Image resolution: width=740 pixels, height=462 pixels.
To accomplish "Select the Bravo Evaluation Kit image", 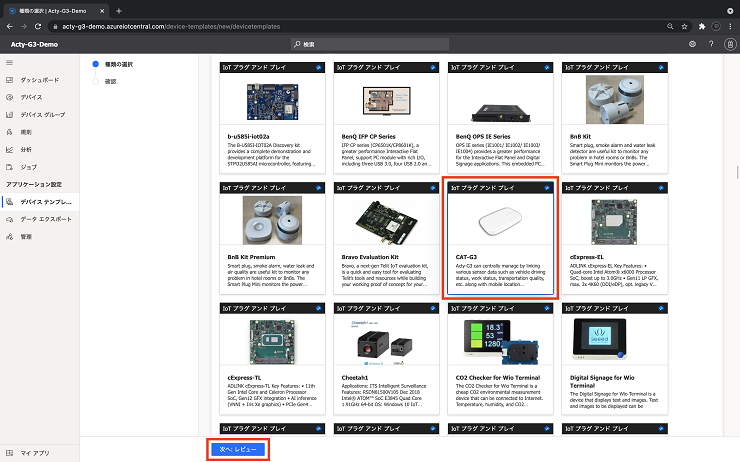I will 387,221.
